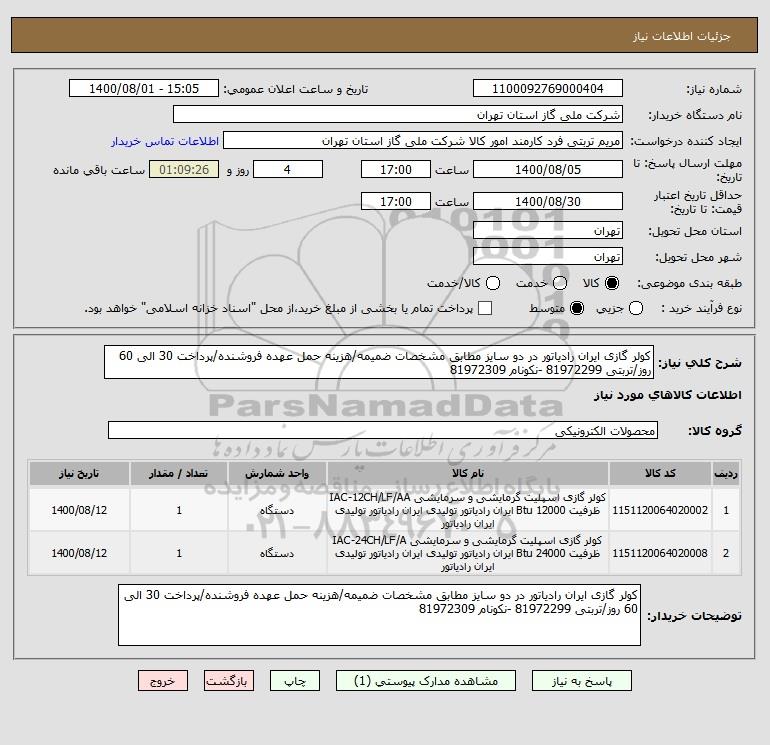Screen dimensions: 770x745
Task: Click the تاریخ نیاز column header
Action: coord(79,473)
